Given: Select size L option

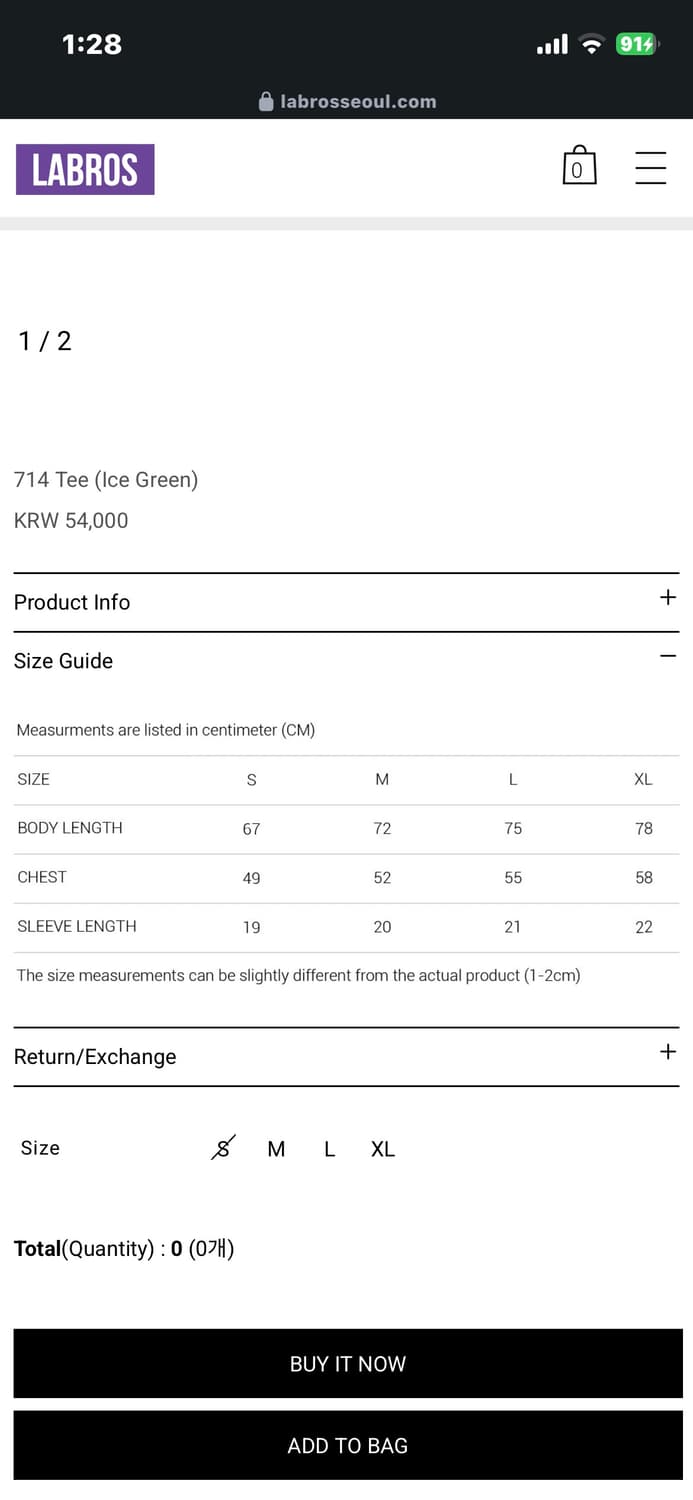Looking at the screenshot, I should pos(329,1149).
